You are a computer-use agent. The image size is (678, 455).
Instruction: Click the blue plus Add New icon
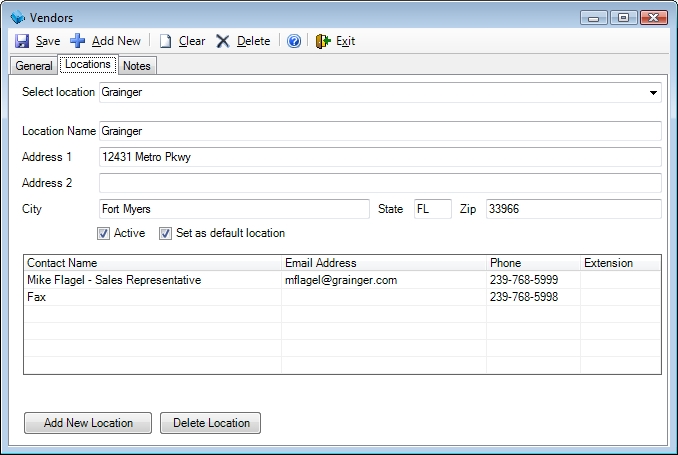[x=78, y=41]
